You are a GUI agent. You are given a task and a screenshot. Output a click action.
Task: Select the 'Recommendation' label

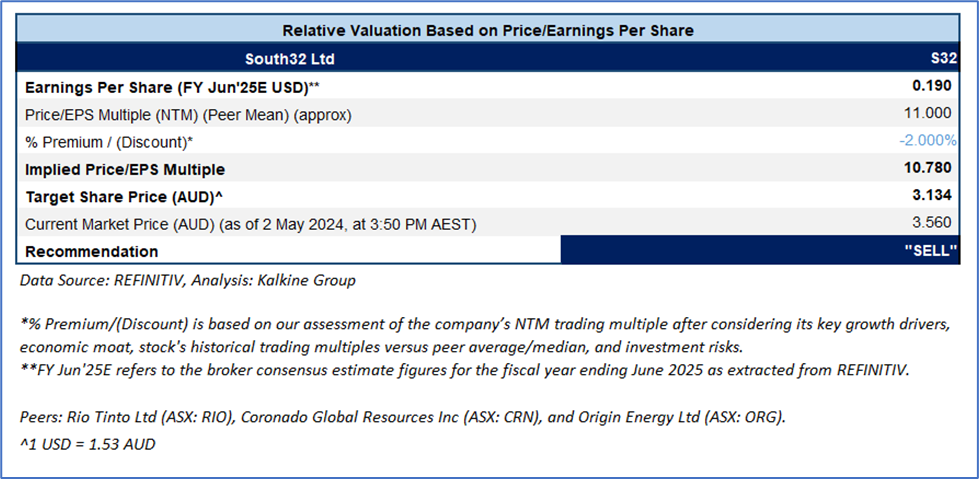point(91,252)
